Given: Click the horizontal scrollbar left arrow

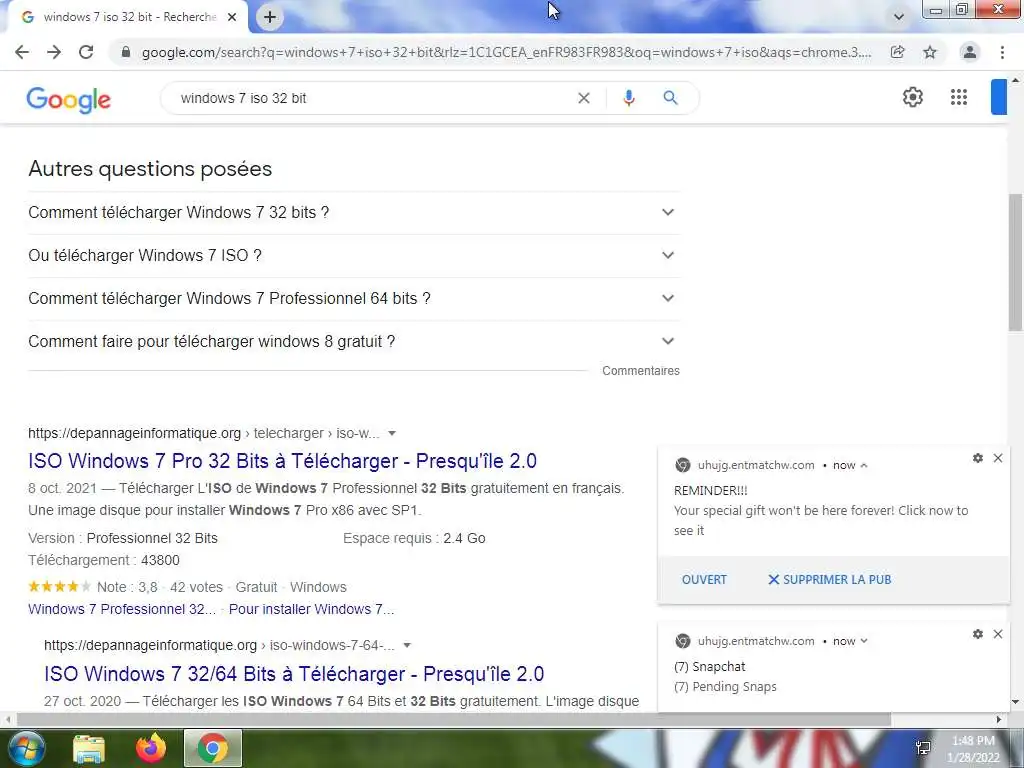Looking at the screenshot, I should pyautogui.click(x=7, y=720).
